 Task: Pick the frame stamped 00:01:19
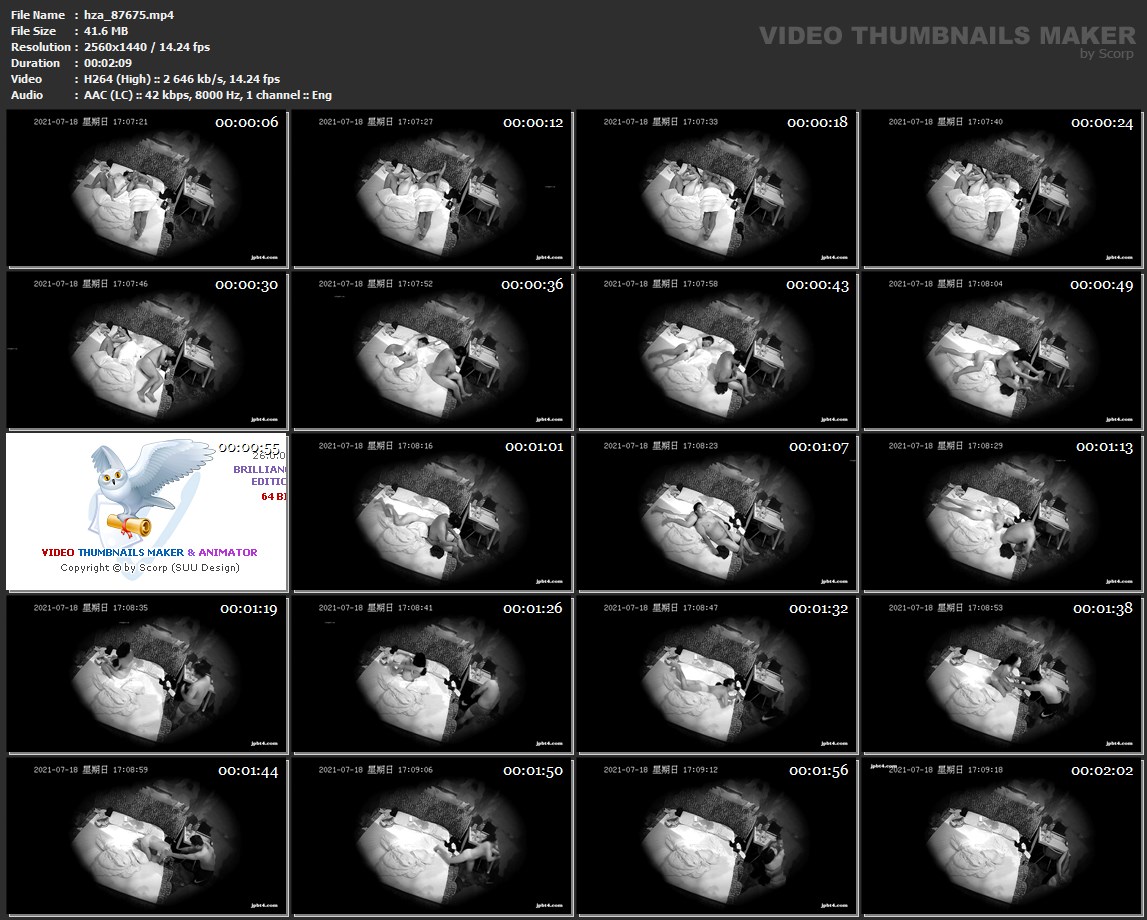147,674
